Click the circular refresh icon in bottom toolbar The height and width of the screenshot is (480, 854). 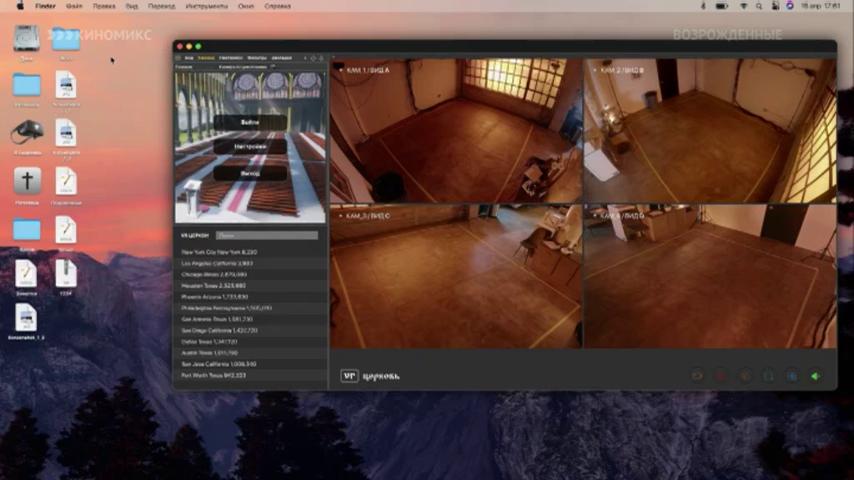(x=697, y=376)
